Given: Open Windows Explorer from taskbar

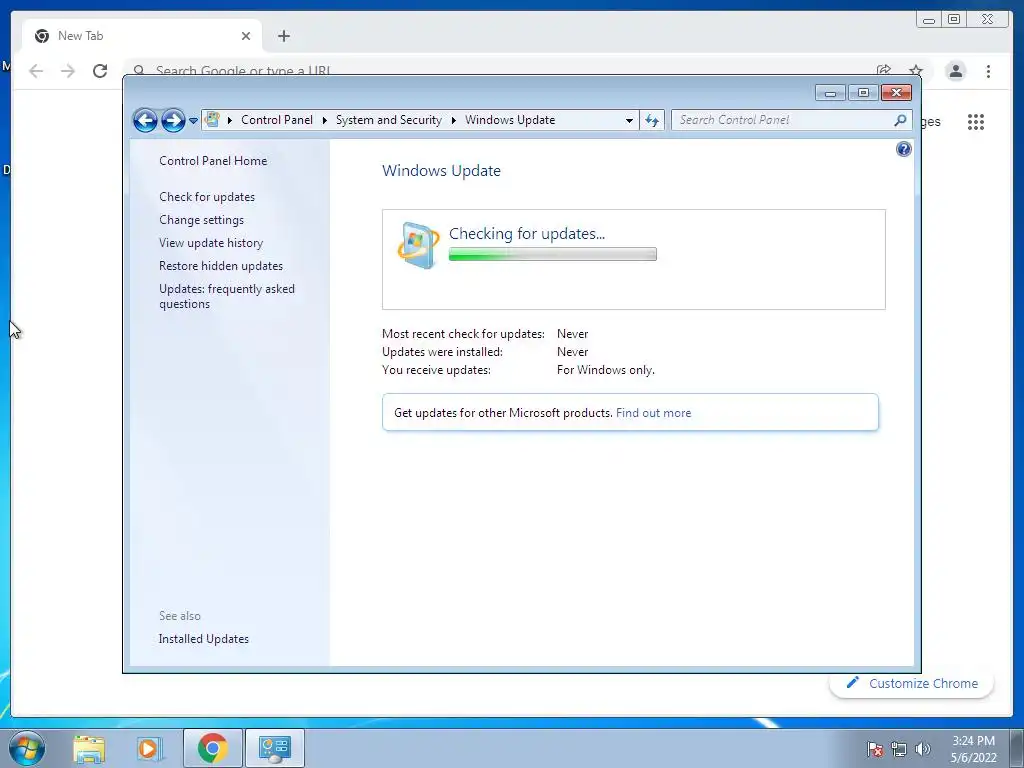Looking at the screenshot, I should [89, 748].
